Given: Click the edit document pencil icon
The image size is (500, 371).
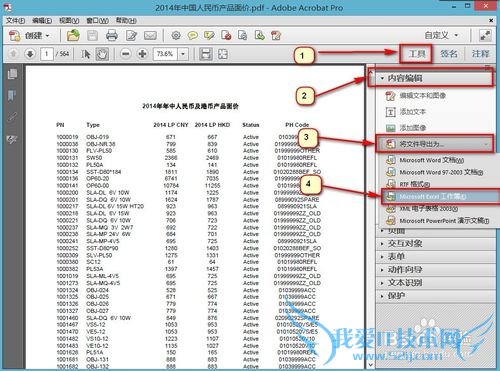Looking at the screenshot, I should 131,35.
